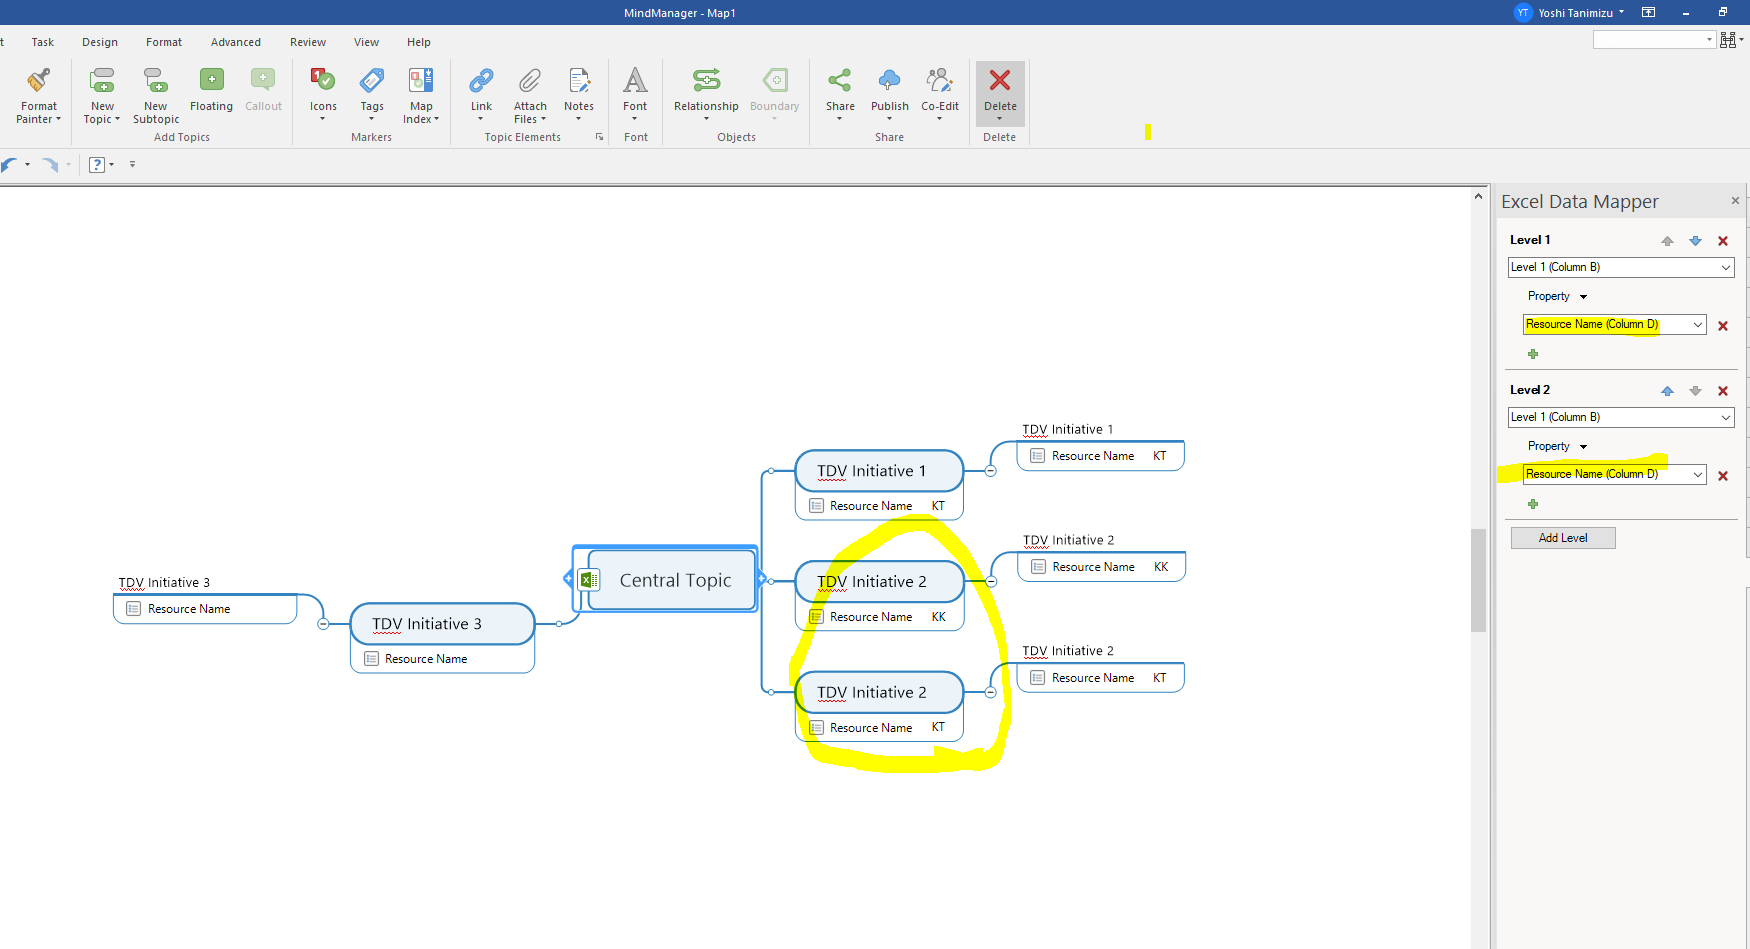This screenshot has width=1750, height=949.
Task: Insert a Floating topic
Action: pos(211,81)
